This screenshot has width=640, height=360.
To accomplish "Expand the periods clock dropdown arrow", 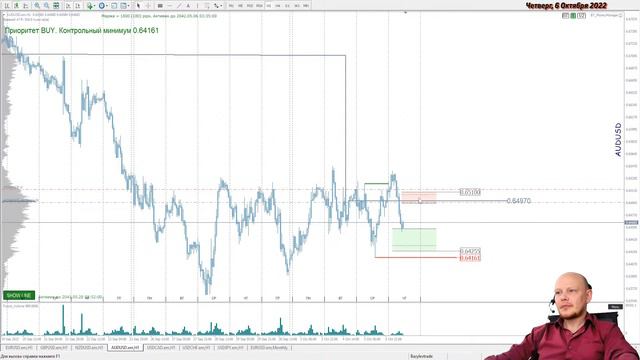I will (x=107, y=6).
